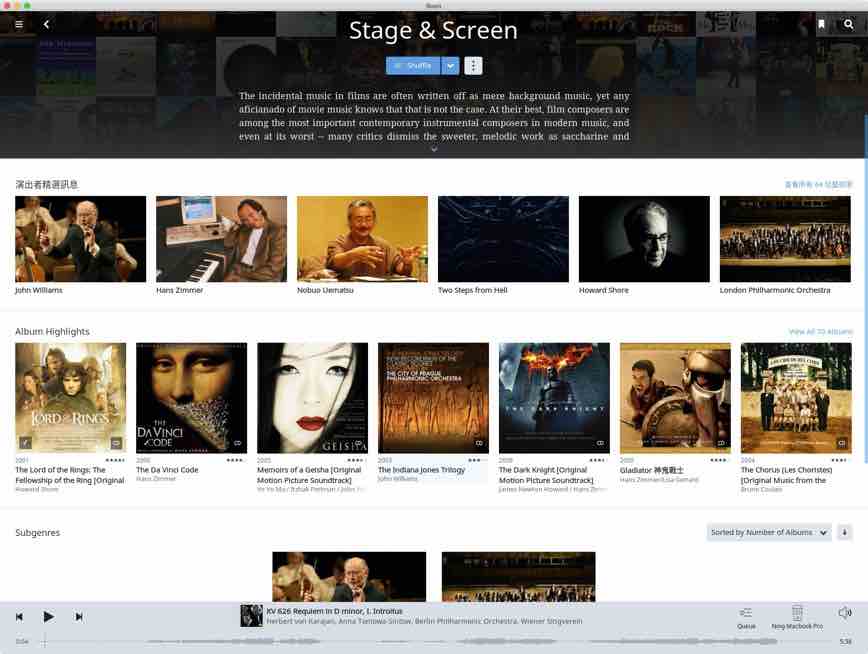Open the London Philharmonic Orchestra photo

pyautogui.click(x=785, y=239)
